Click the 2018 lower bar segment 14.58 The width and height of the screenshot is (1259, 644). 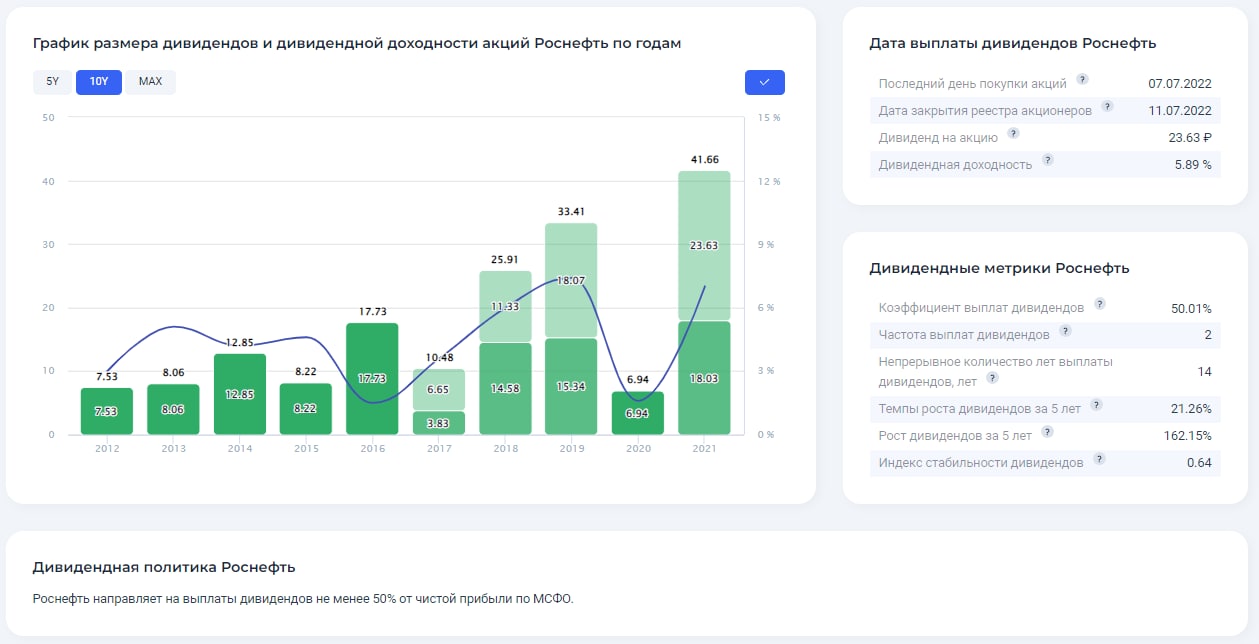(x=505, y=389)
